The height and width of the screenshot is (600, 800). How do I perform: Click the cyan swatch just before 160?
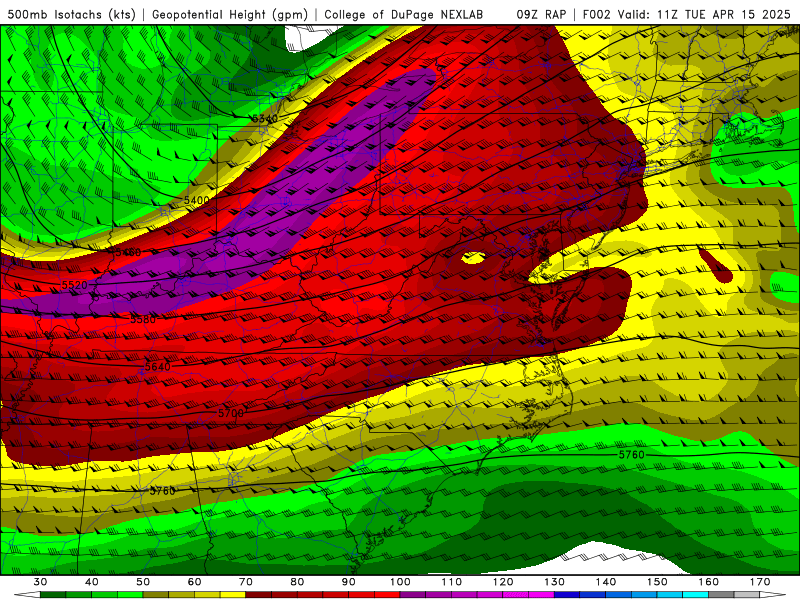pyautogui.click(x=696, y=595)
